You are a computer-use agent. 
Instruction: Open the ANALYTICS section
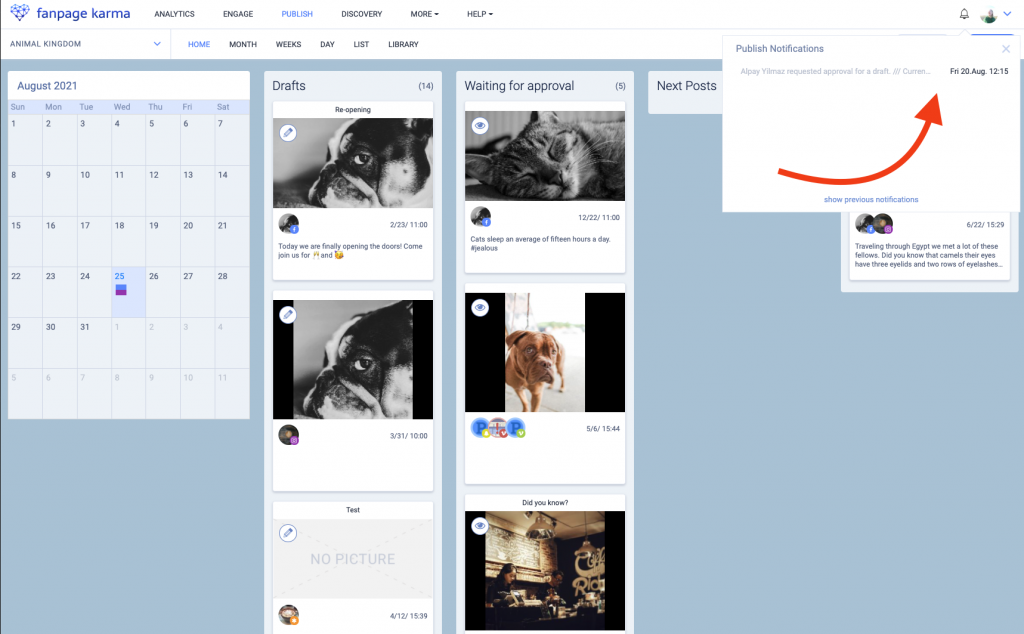174,14
